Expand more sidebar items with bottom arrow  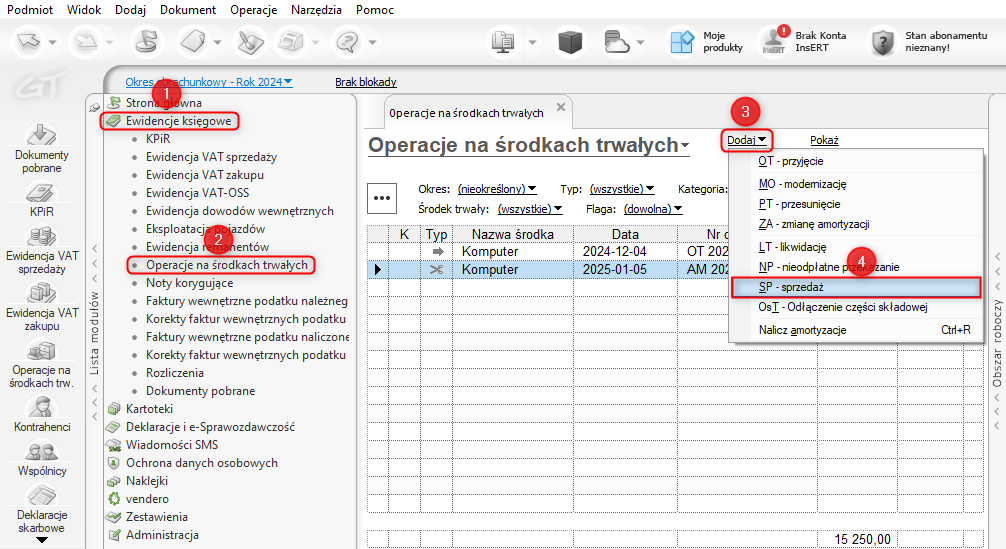(42, 540)
